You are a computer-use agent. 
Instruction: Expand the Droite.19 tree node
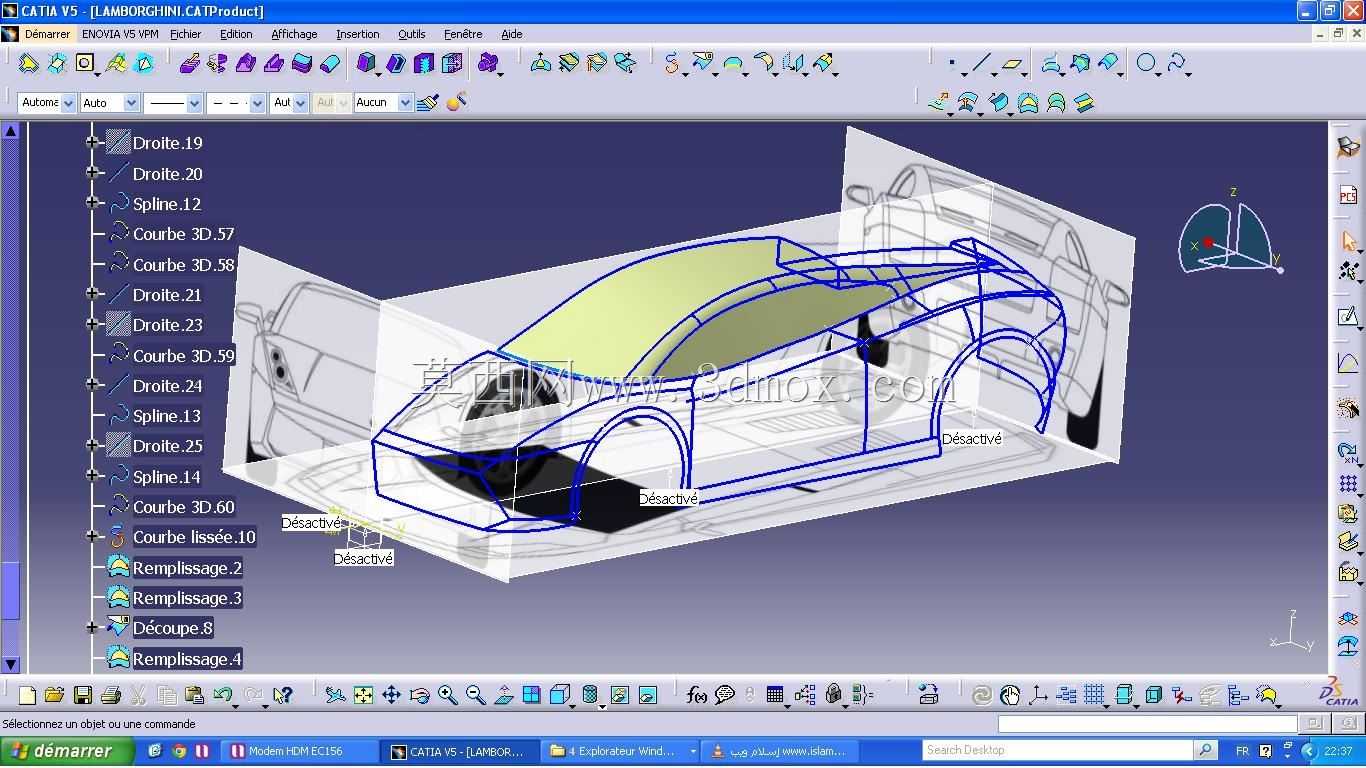point(92,142)
